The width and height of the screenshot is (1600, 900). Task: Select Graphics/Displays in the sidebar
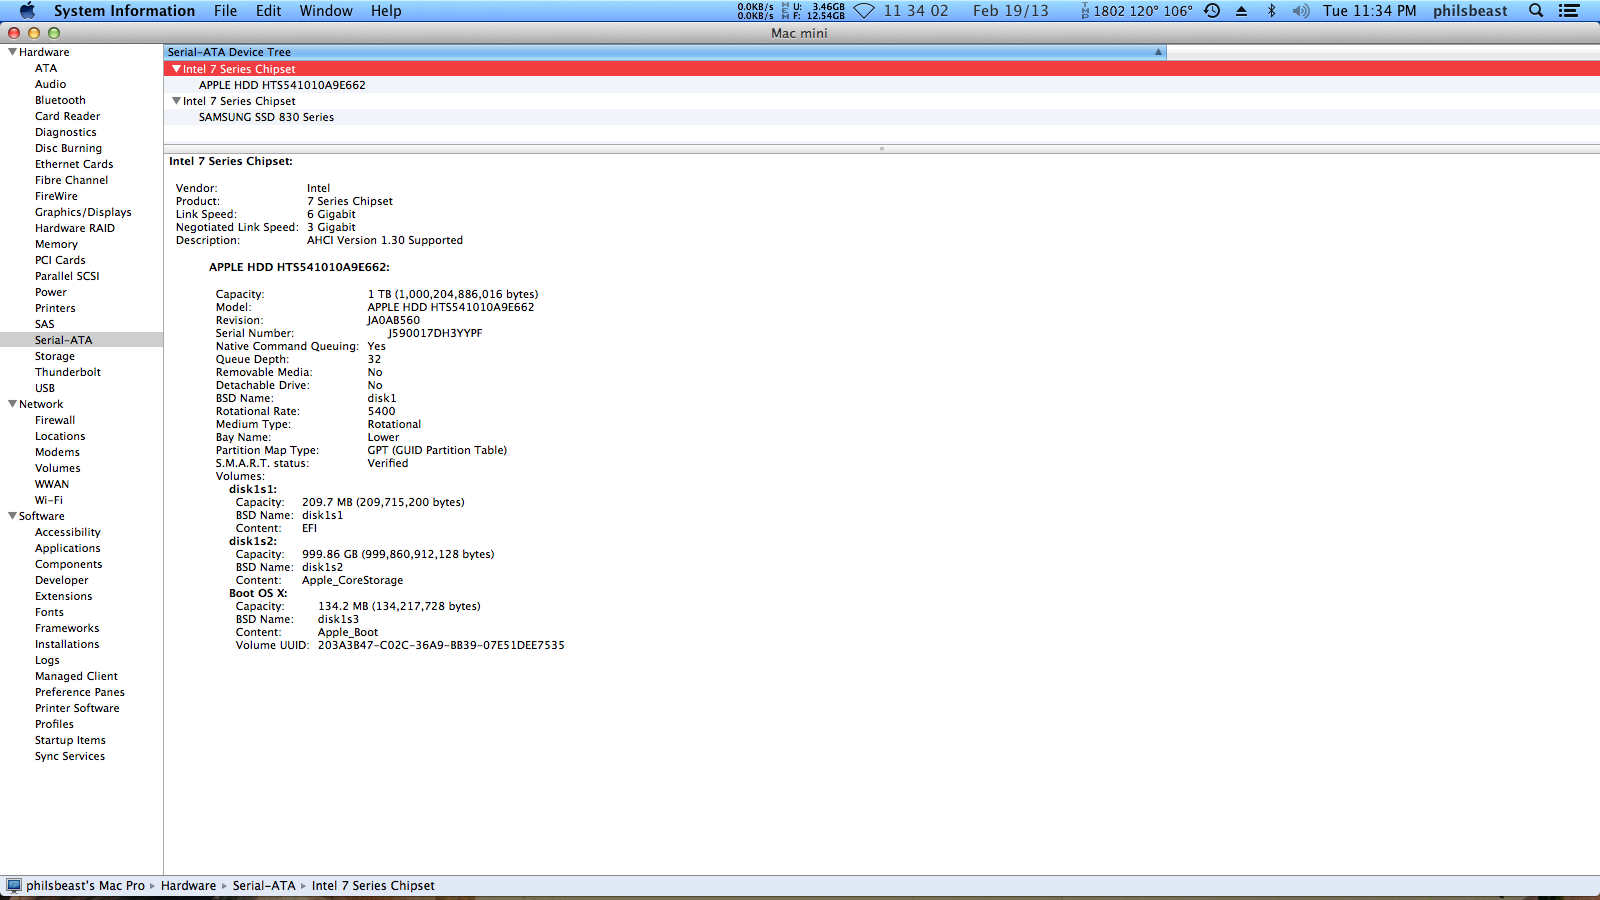[83, 212]
